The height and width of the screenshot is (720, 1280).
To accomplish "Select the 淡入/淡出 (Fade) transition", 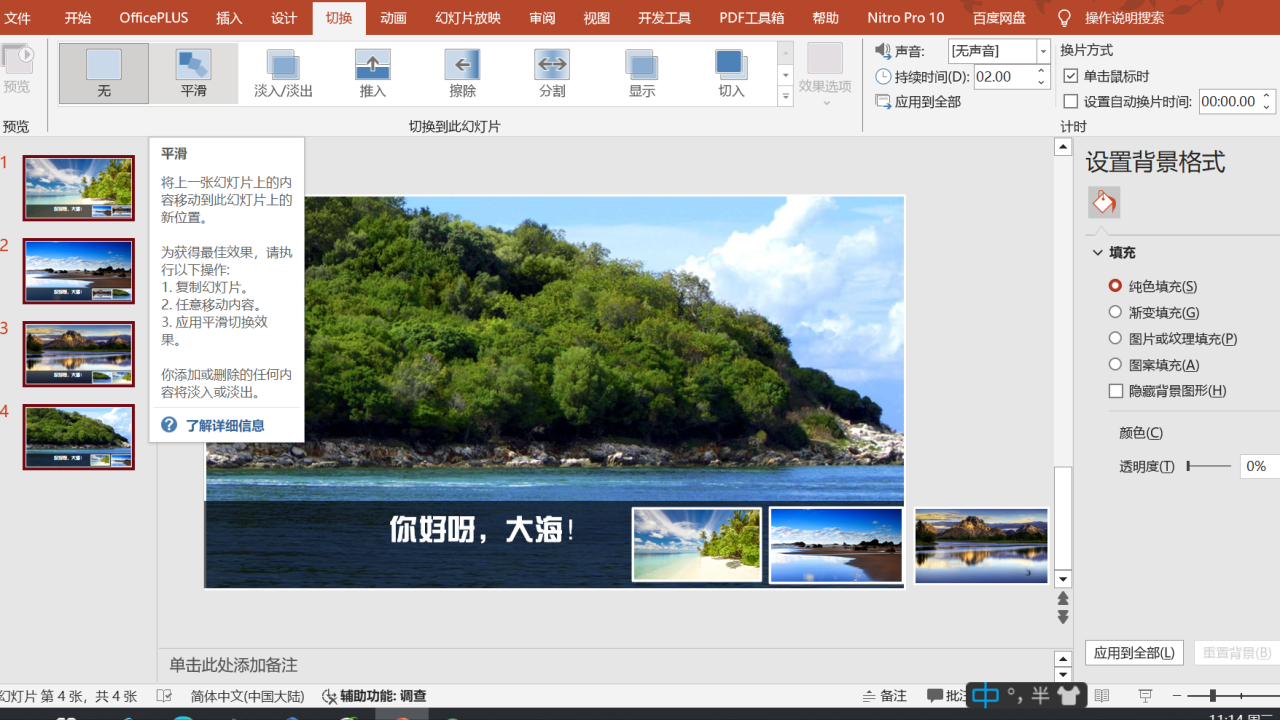I will (283, 72).
